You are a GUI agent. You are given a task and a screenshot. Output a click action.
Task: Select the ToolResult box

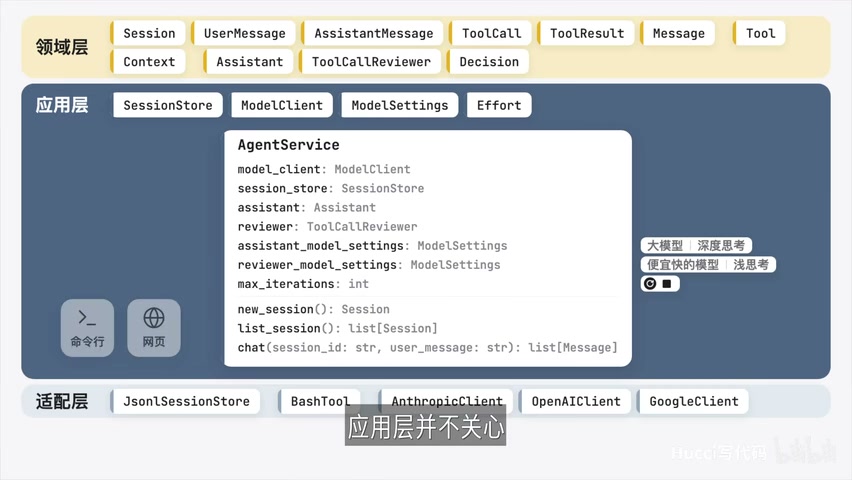click(x=586, y=33)
